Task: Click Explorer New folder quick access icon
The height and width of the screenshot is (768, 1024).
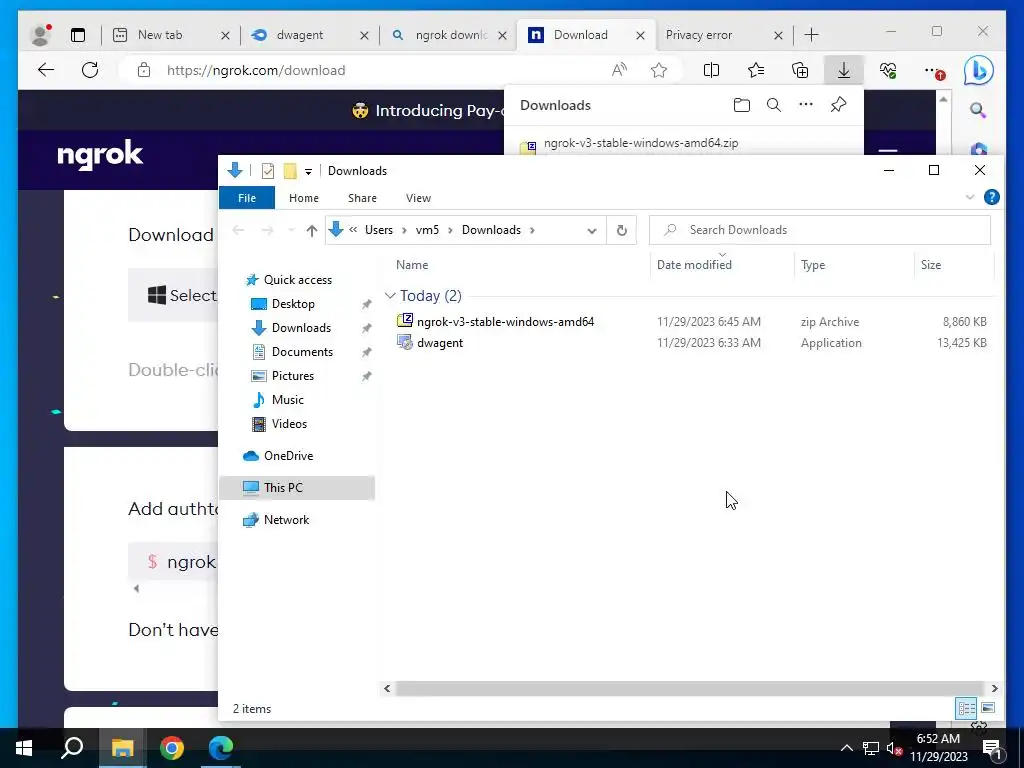Action: click(290, 171)
